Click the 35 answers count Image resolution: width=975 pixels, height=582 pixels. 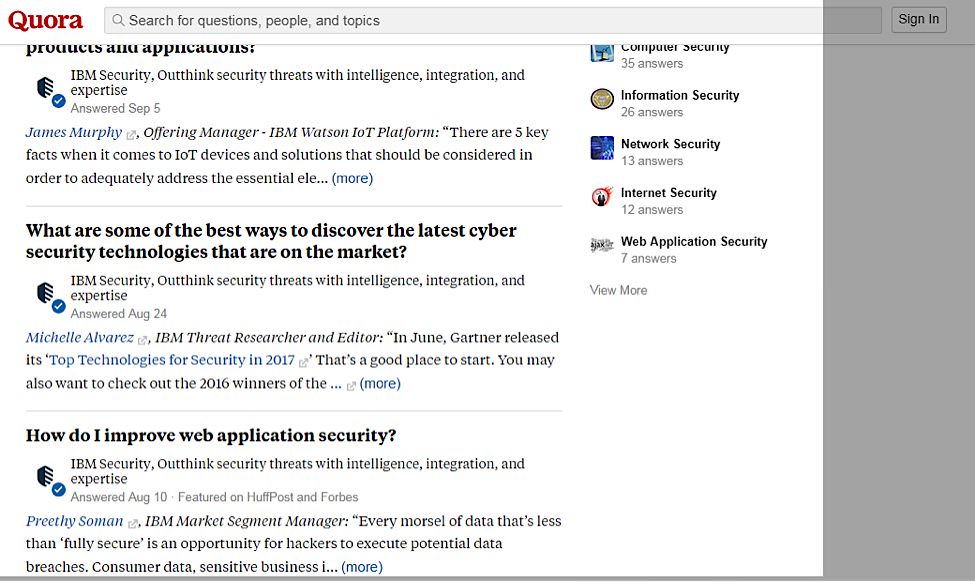652,63
